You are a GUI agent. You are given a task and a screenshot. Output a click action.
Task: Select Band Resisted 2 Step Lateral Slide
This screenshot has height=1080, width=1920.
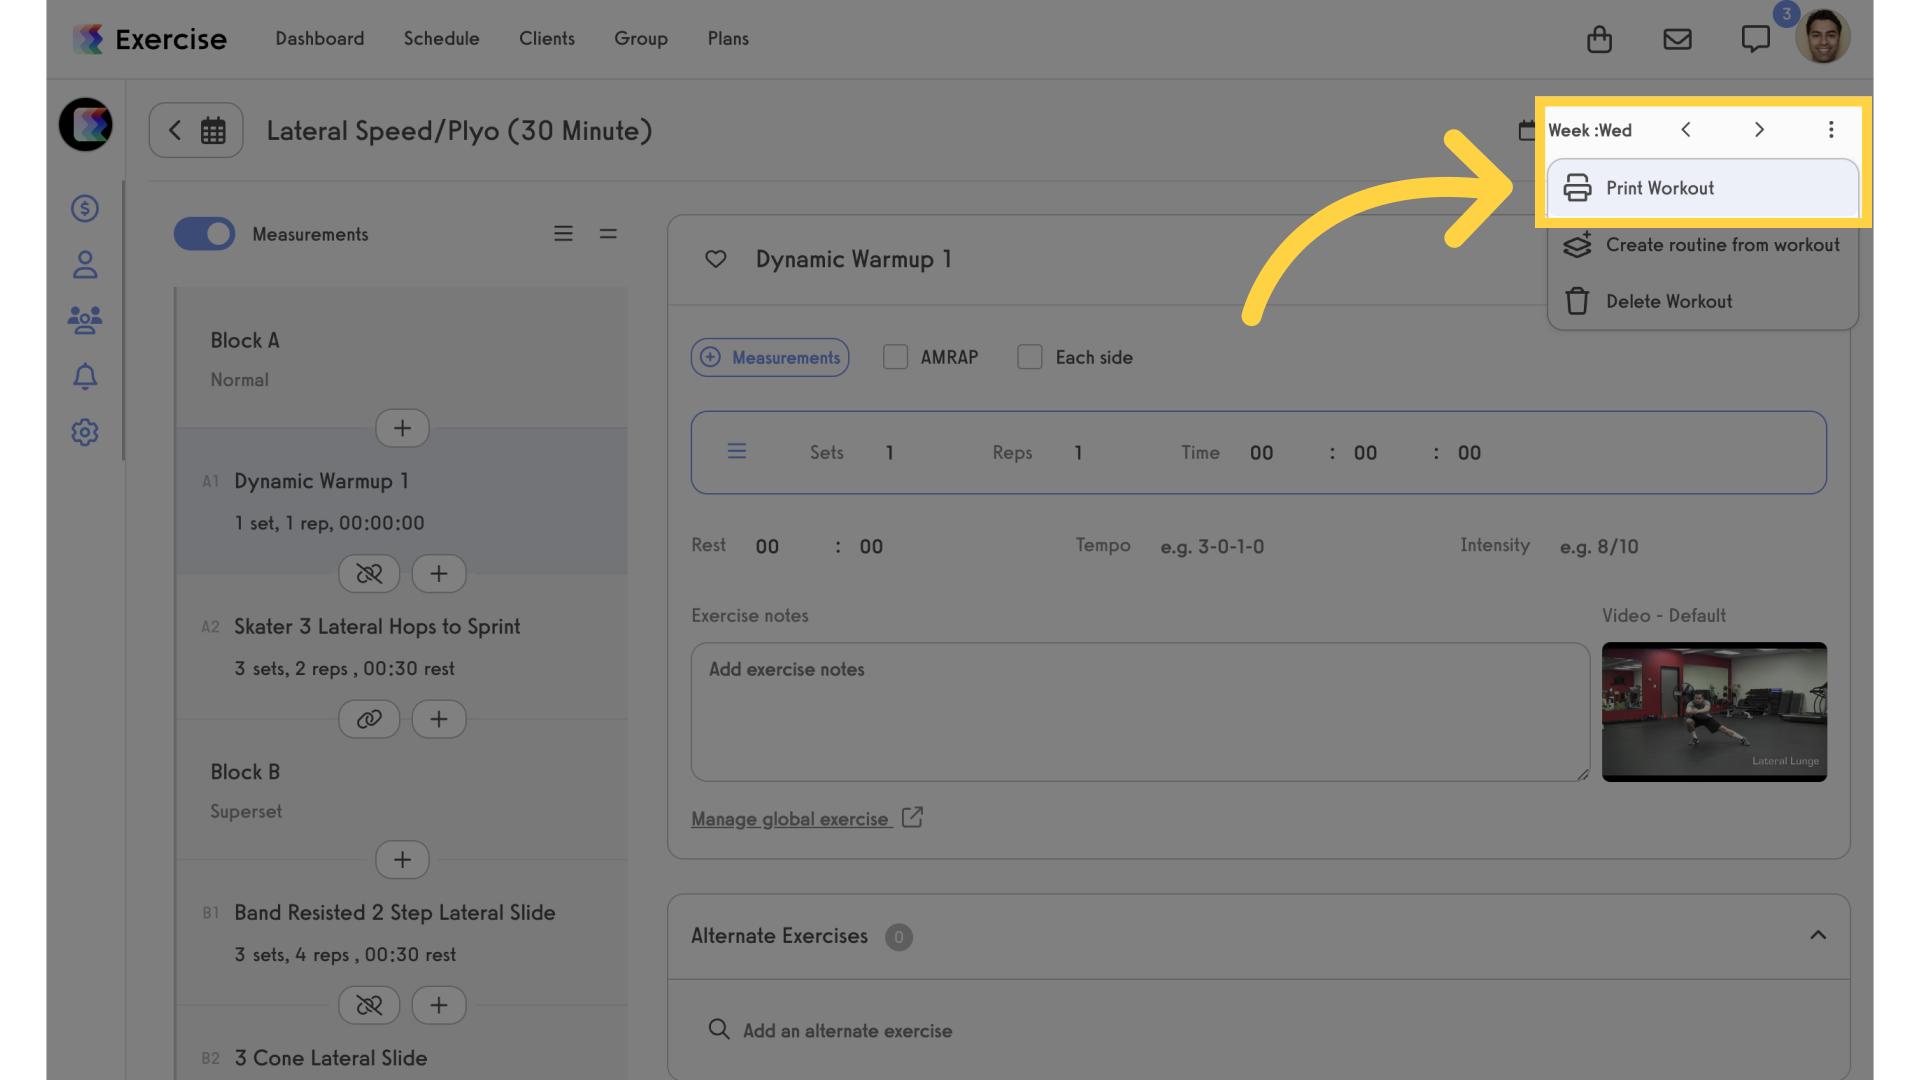pos(402,933)
